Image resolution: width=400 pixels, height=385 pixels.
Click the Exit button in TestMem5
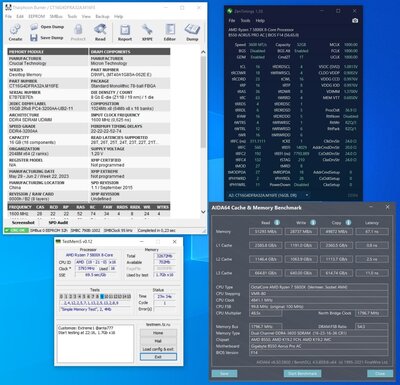(x=158, y=357)
